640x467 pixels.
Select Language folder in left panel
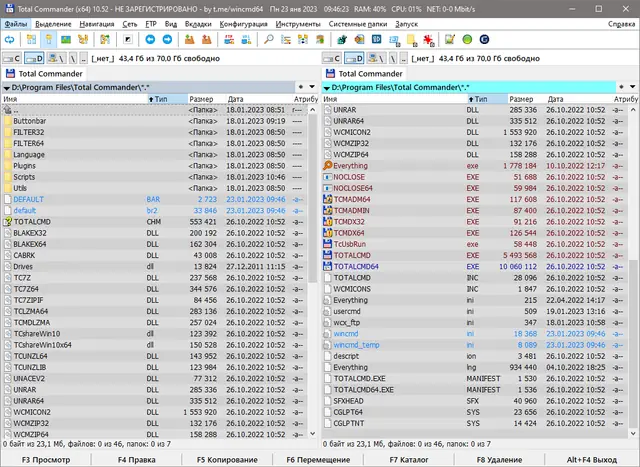155,155
